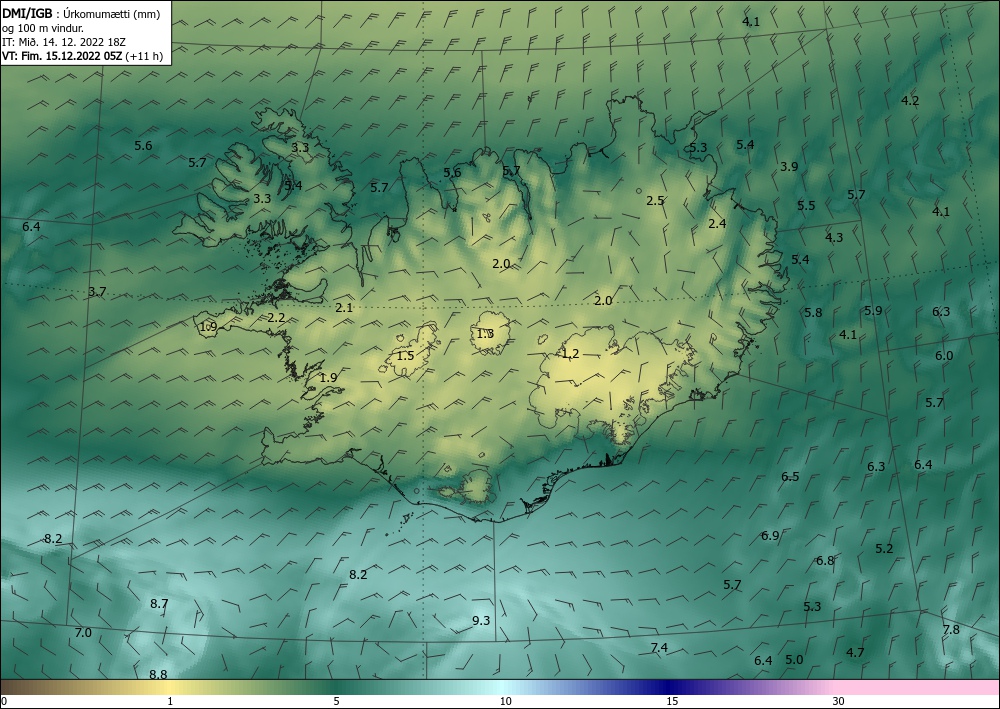Viewport: 1000px width, 709px height.
Task: Click the map value '8.7'
Action: [159, 603]
